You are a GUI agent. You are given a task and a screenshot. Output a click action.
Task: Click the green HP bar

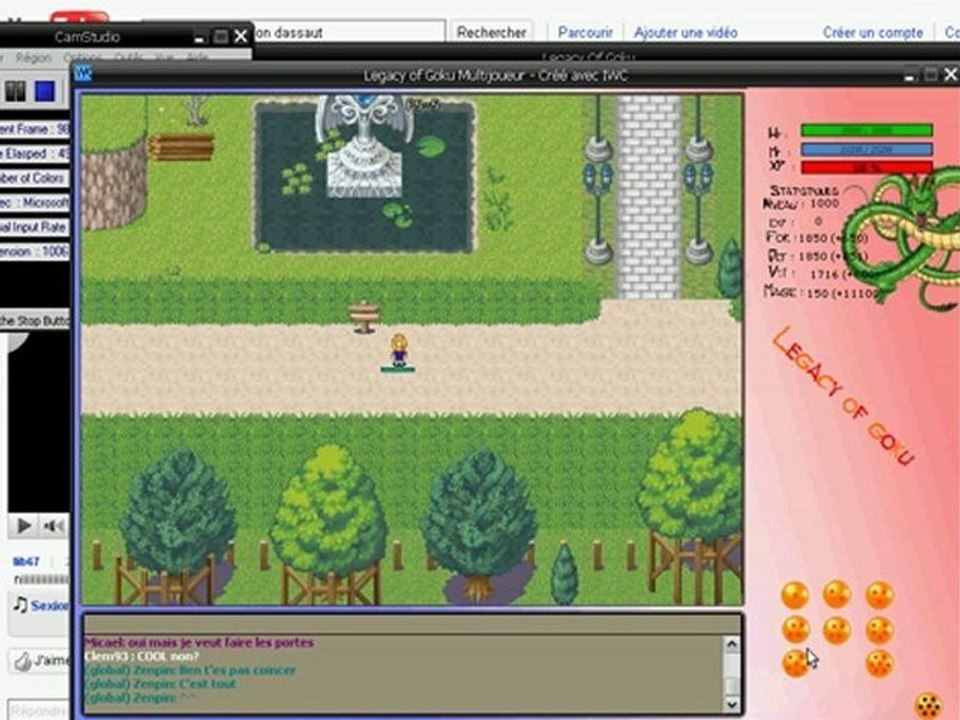tap(866, 130)
